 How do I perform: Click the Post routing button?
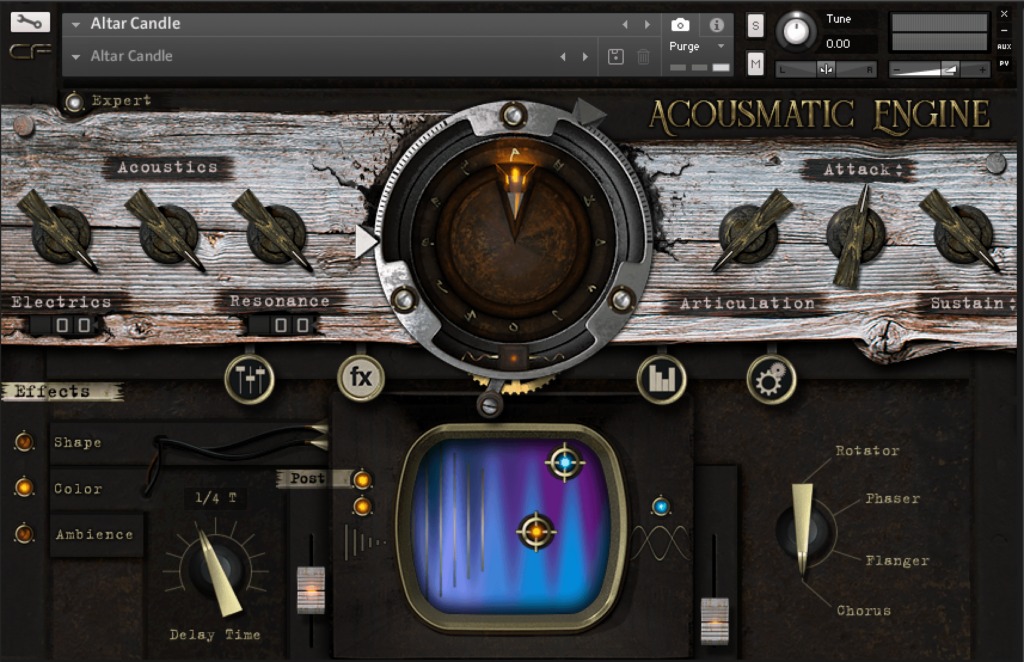click(x=307, y=479)
